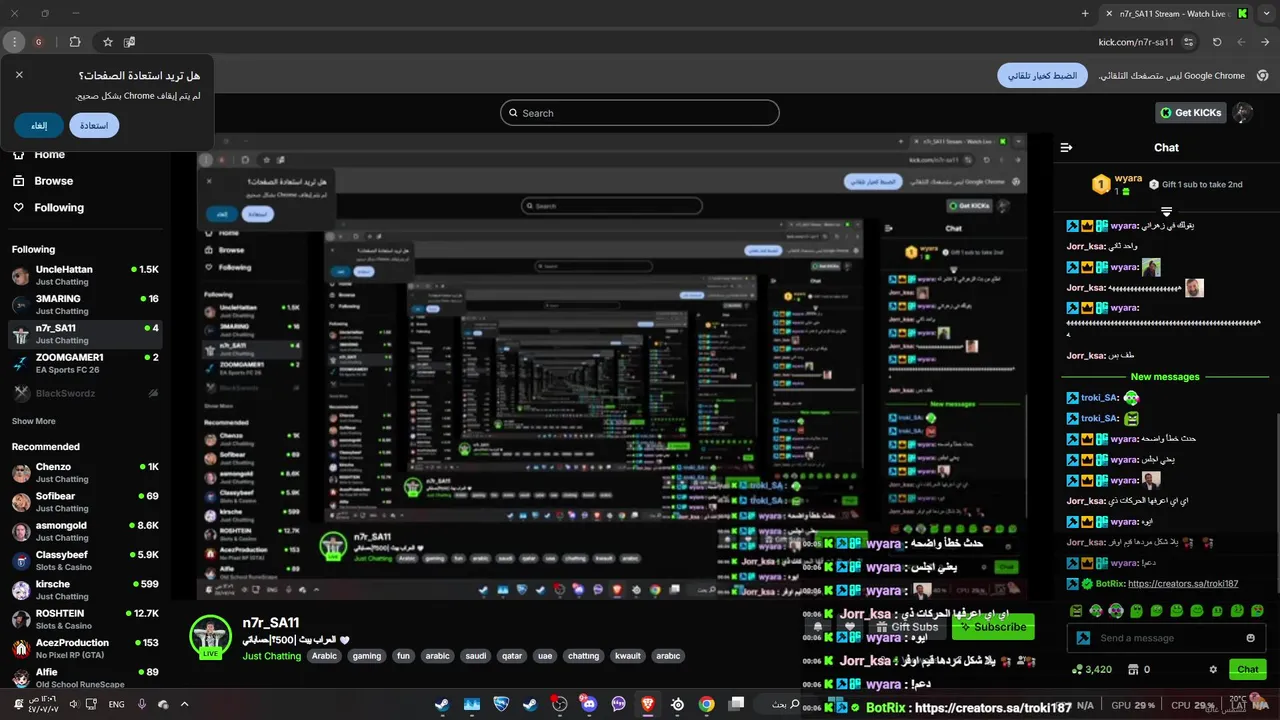Open the recommended asmongold channel
Image resolution: width=1280 pixels, height=720 pixels.
click(x=85, y=531)
